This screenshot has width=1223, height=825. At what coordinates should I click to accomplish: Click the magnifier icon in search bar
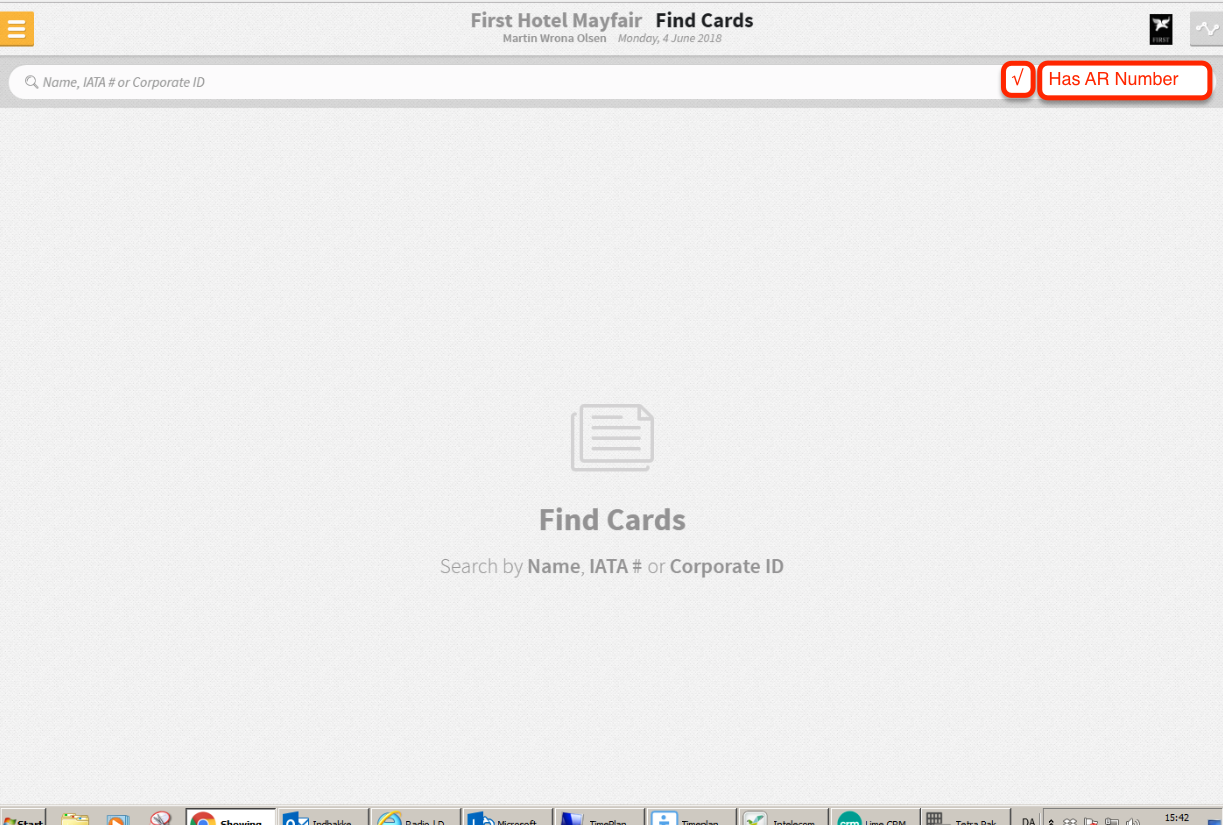click(x=31, y=82)
